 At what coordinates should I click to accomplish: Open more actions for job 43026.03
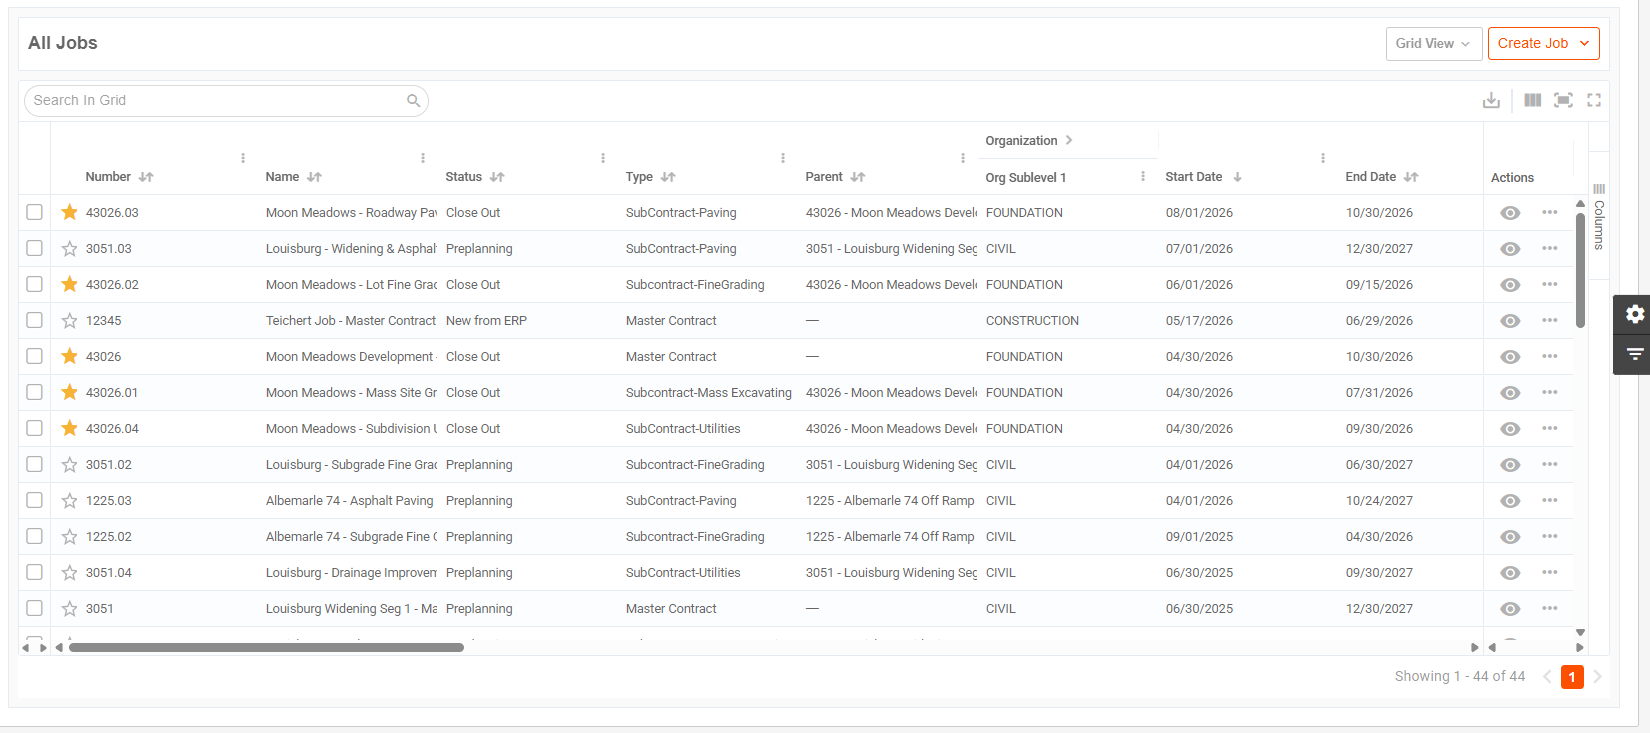[1549, 212]
